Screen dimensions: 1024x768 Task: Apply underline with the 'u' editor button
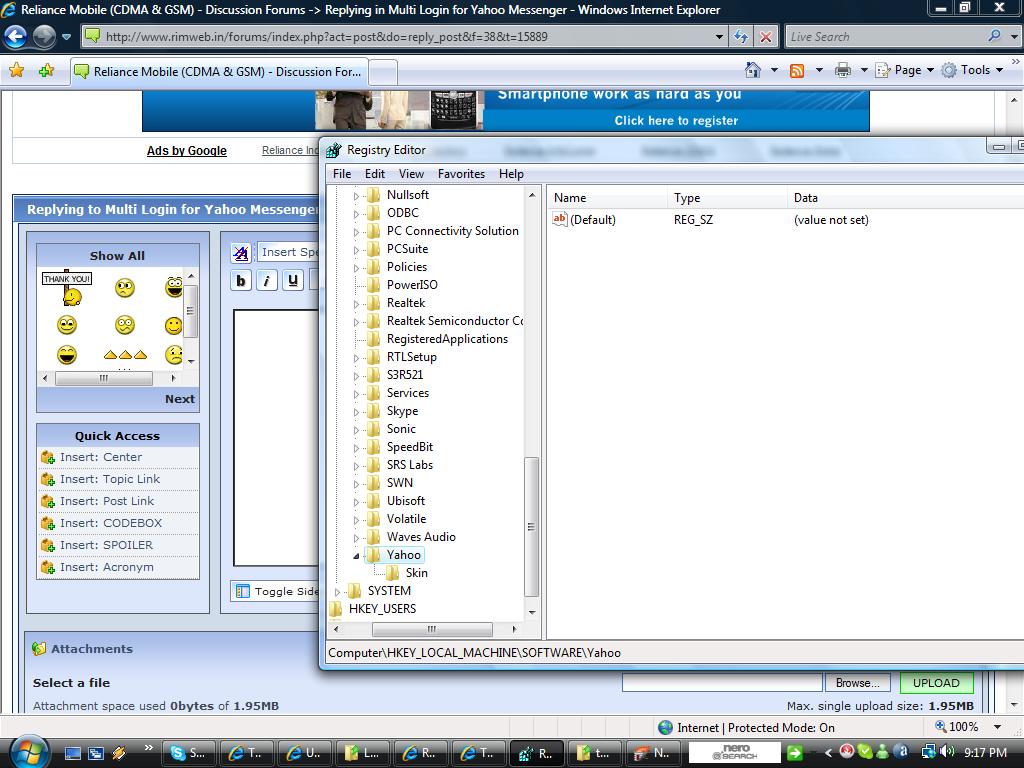pos(293,281)
